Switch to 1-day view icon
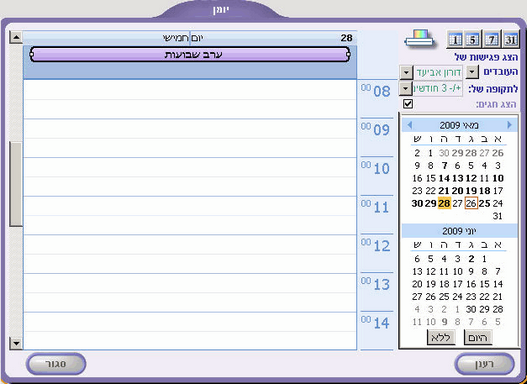 pyautogui.click(x=455, y=39)
